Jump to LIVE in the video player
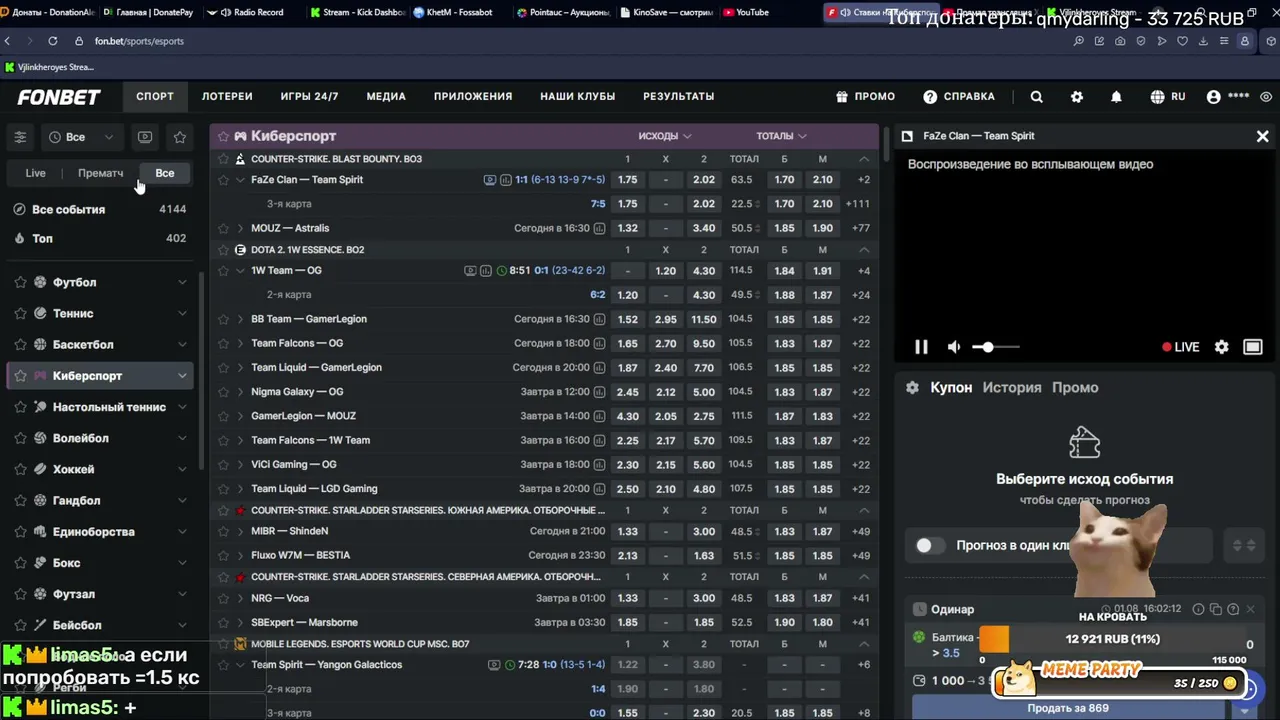 click(x=1180, y=347)
